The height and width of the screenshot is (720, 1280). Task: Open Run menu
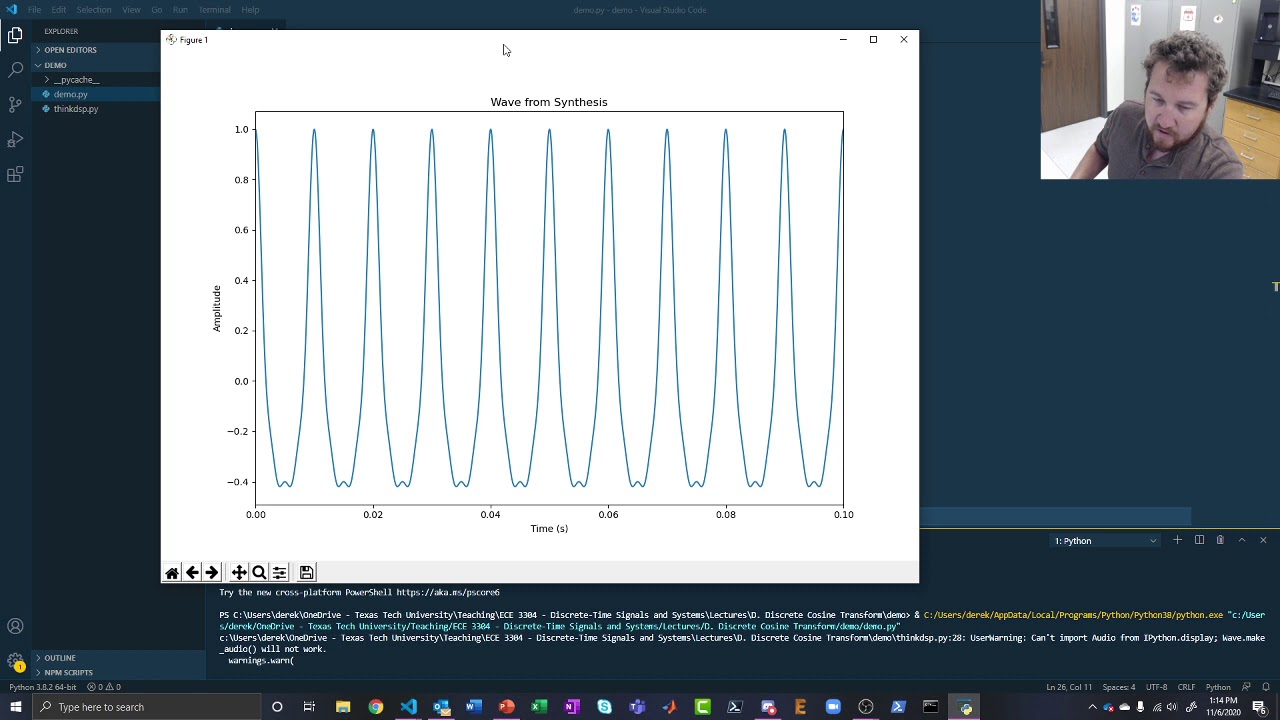(180, 10)
